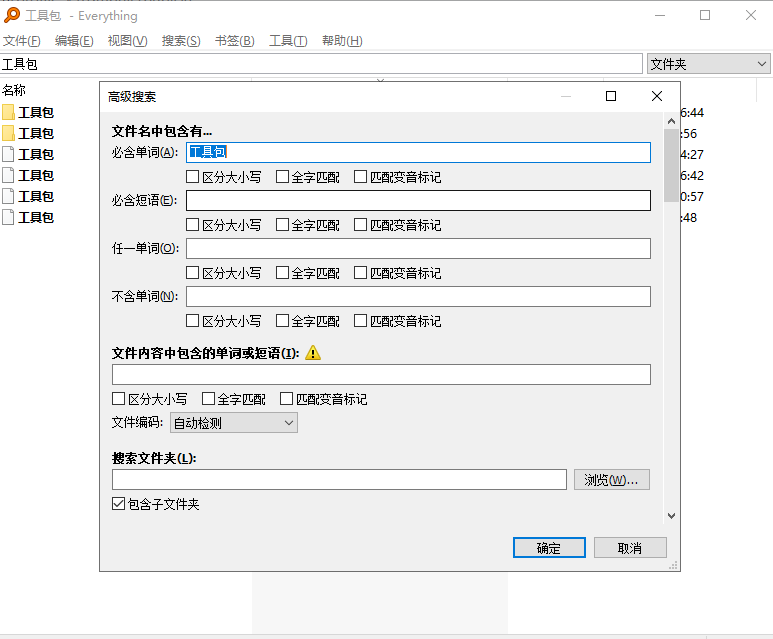Click the advanced search dialog scrollbar thumb
Viewport: 773px width, 639px height.
point(671,166)
